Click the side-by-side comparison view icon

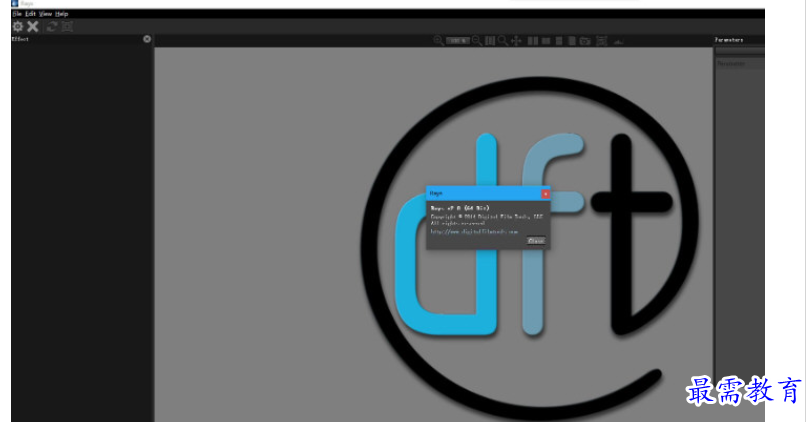533,40
